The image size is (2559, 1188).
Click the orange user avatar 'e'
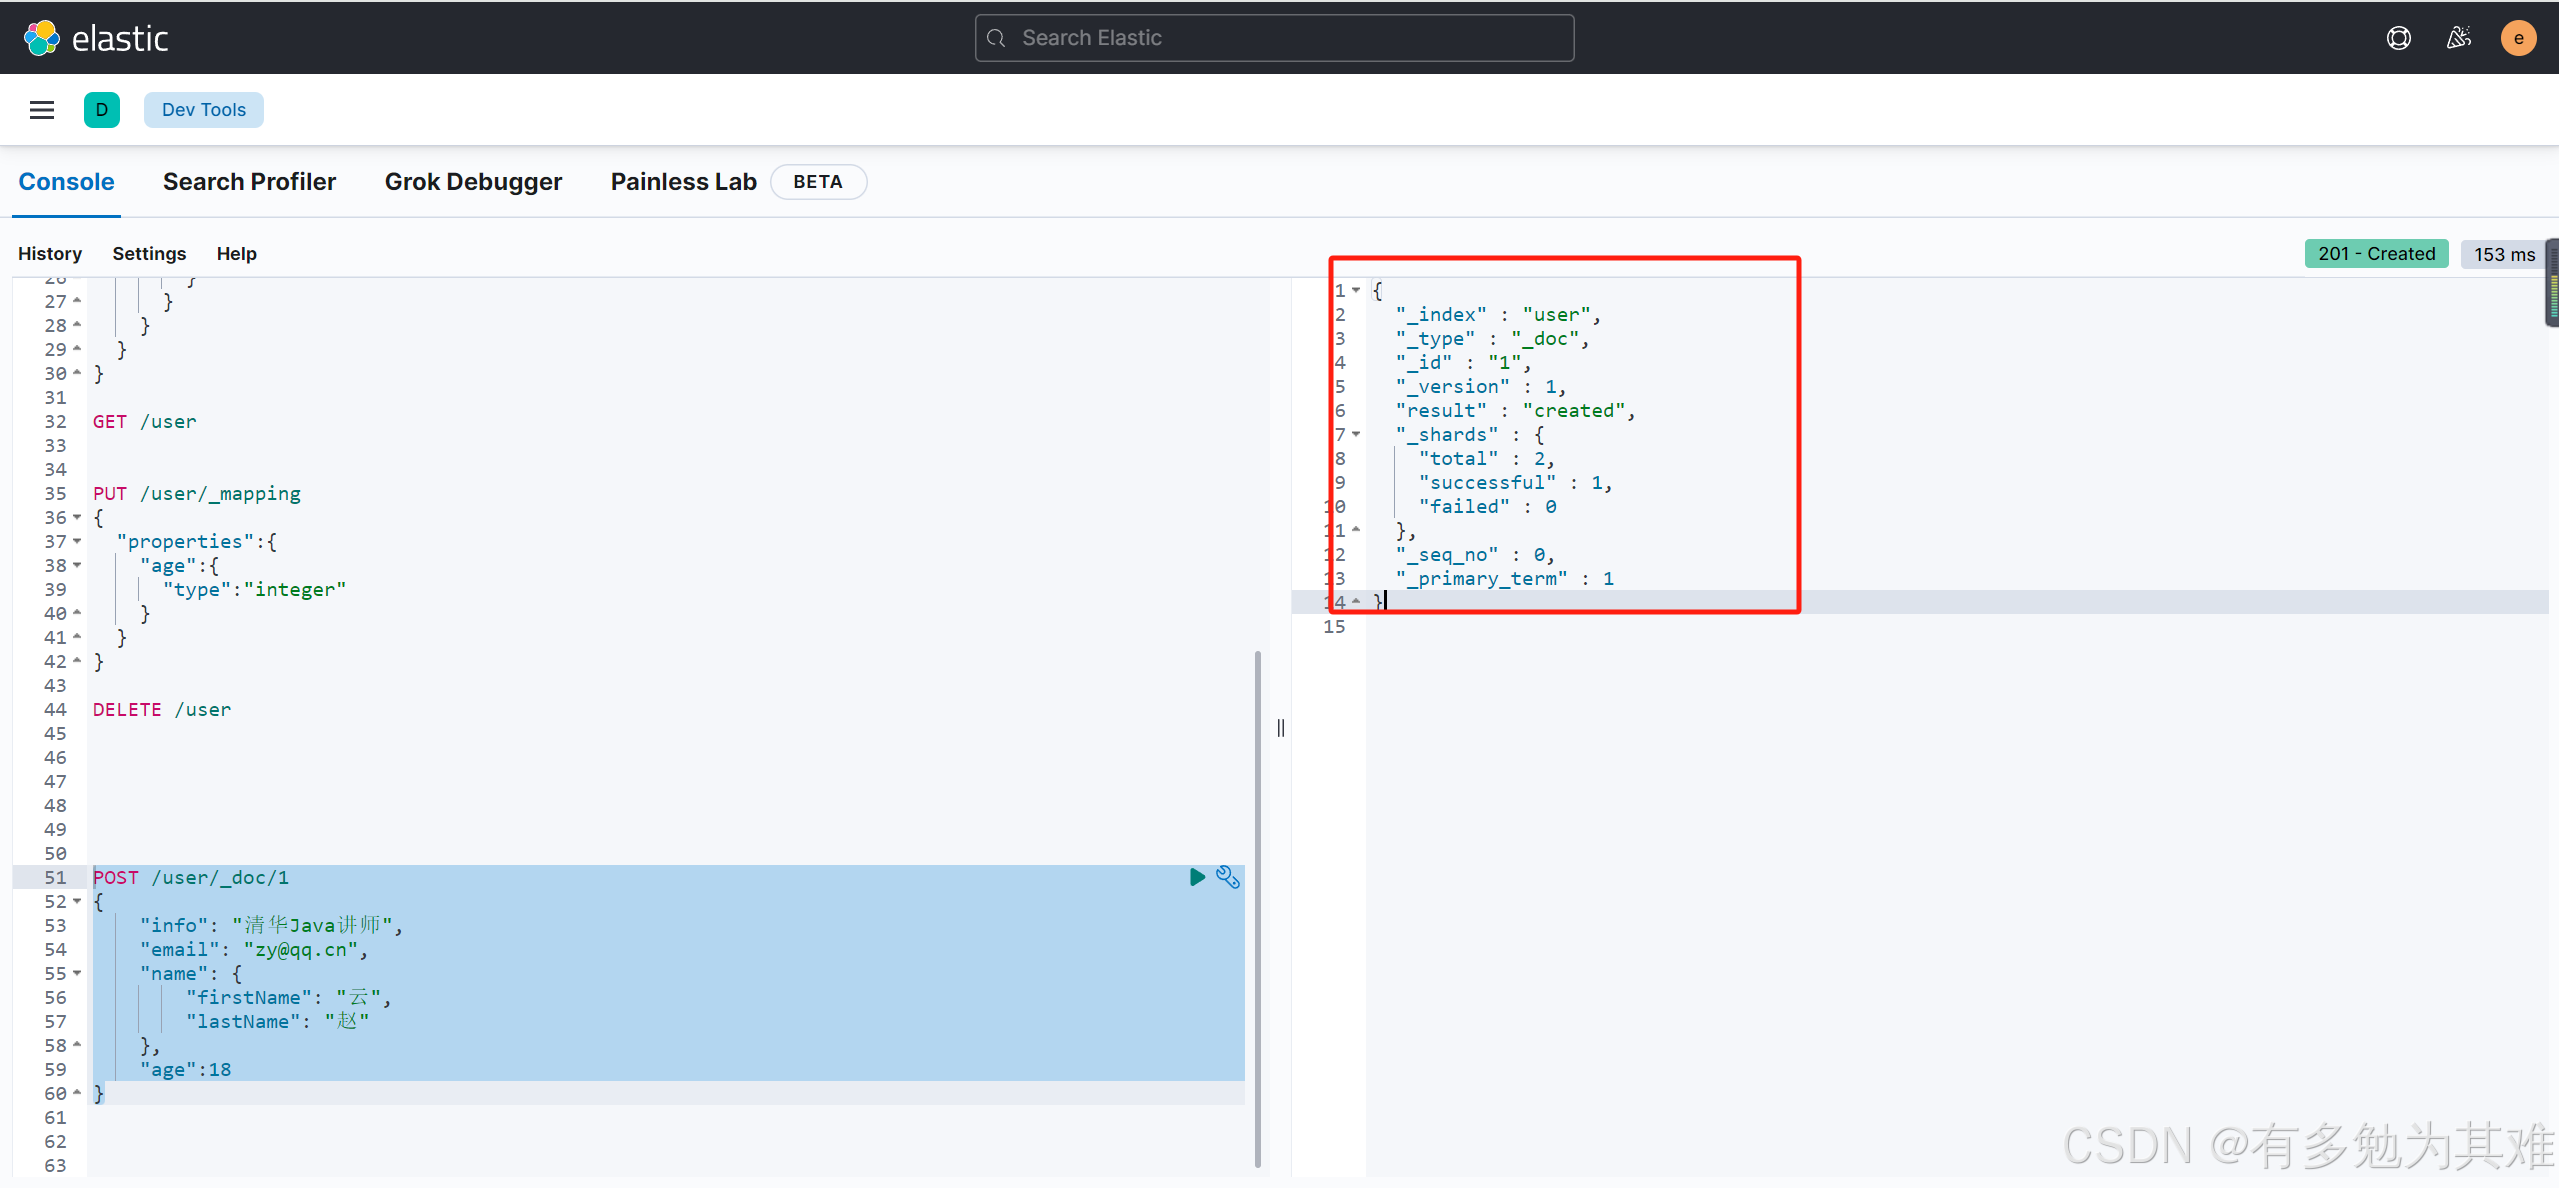point(2518,38)
